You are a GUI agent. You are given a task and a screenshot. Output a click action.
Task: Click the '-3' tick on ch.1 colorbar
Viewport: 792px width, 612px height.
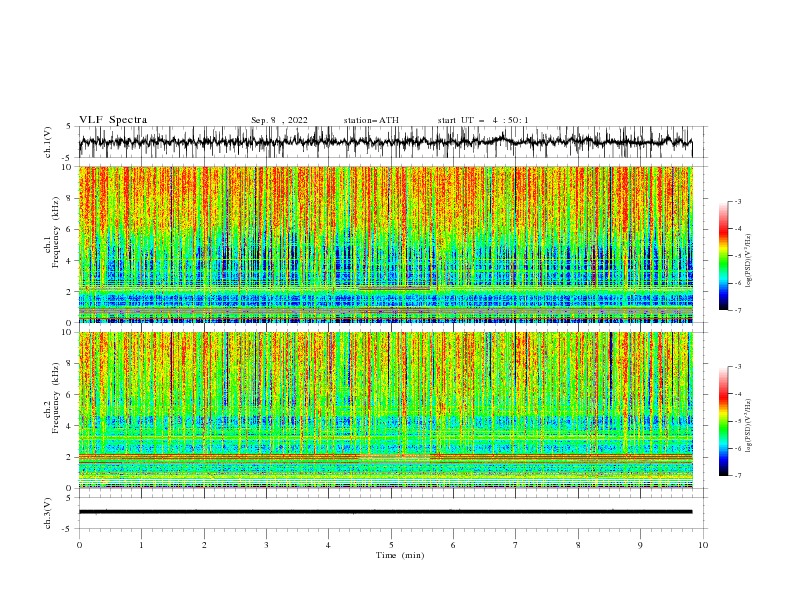[738, 201]
